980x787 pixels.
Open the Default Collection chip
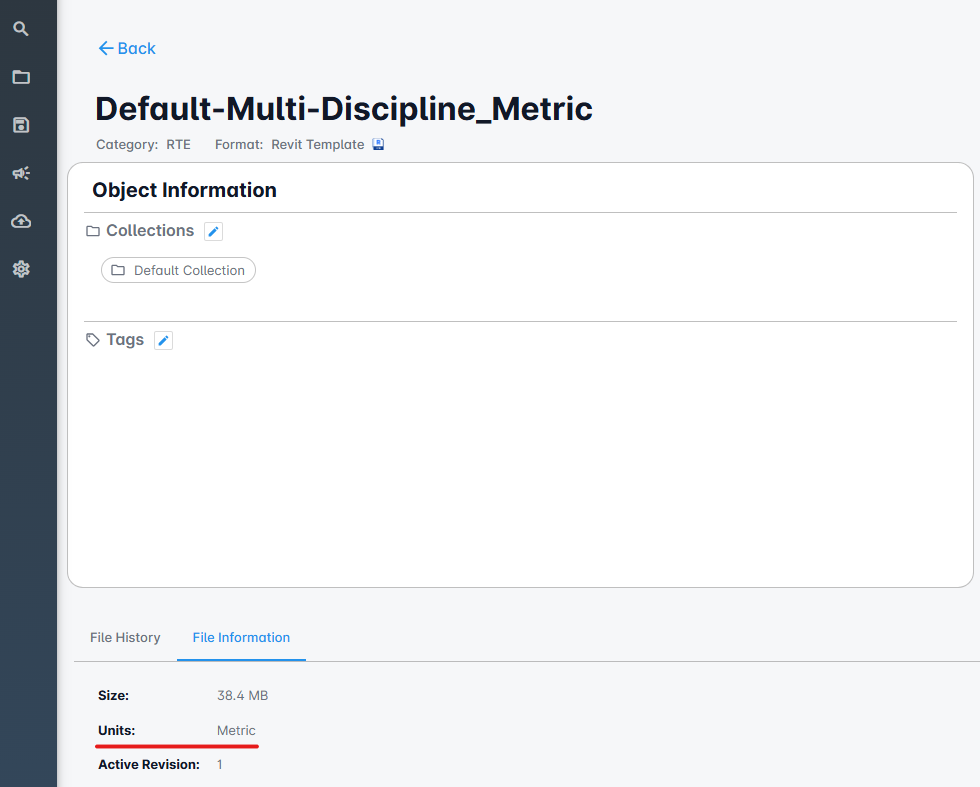tap(178, 270)
